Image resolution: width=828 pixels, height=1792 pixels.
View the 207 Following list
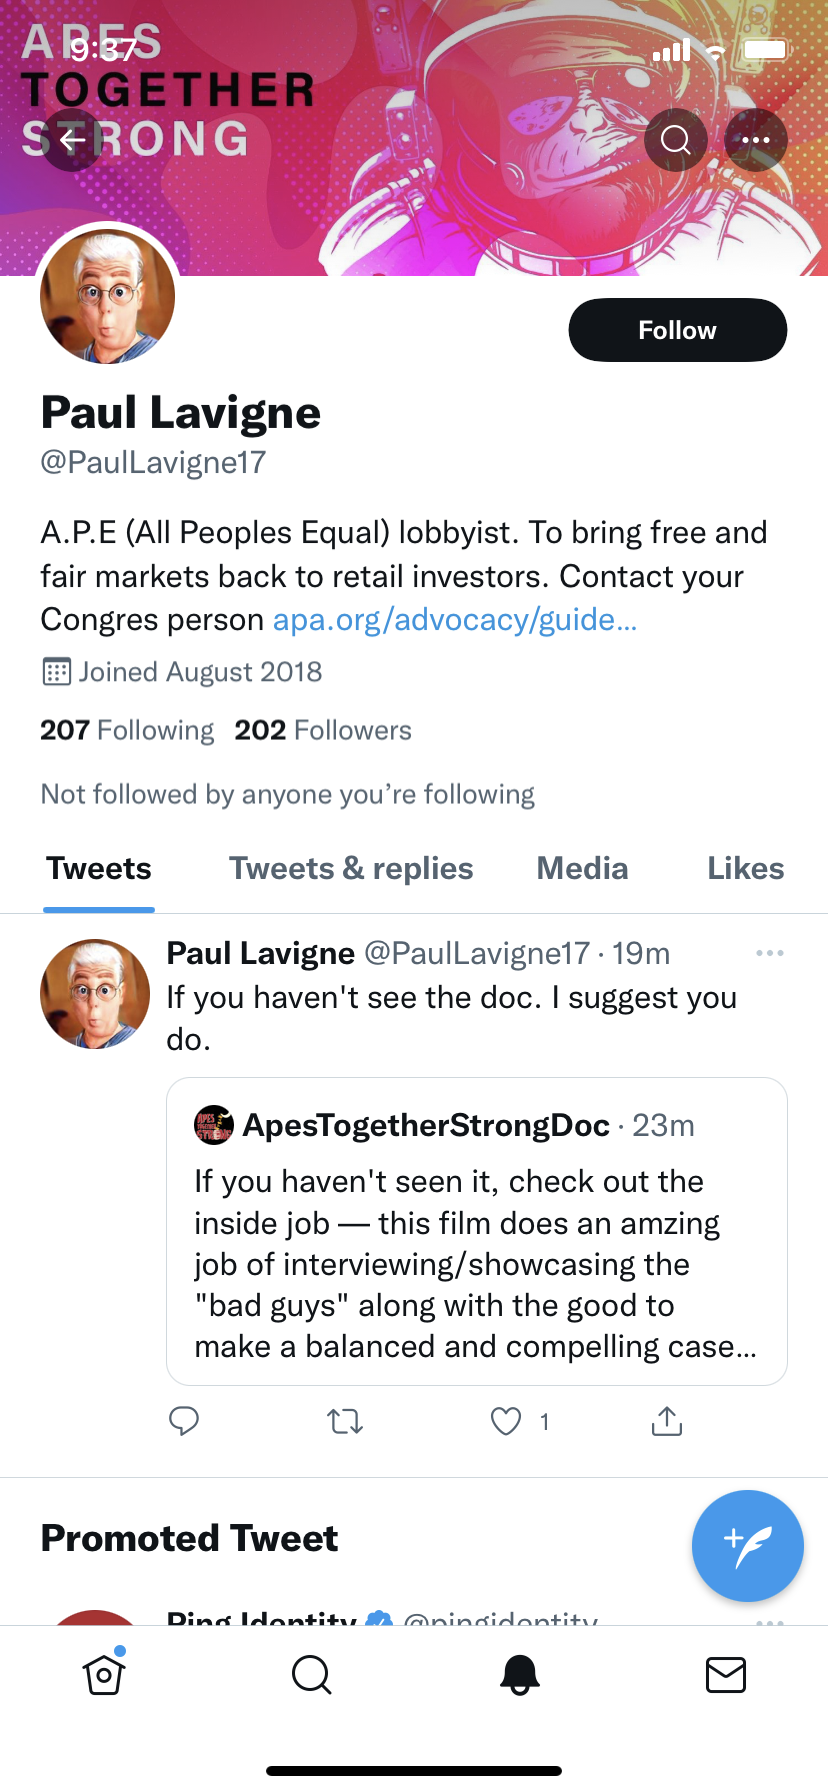point(127,730)
